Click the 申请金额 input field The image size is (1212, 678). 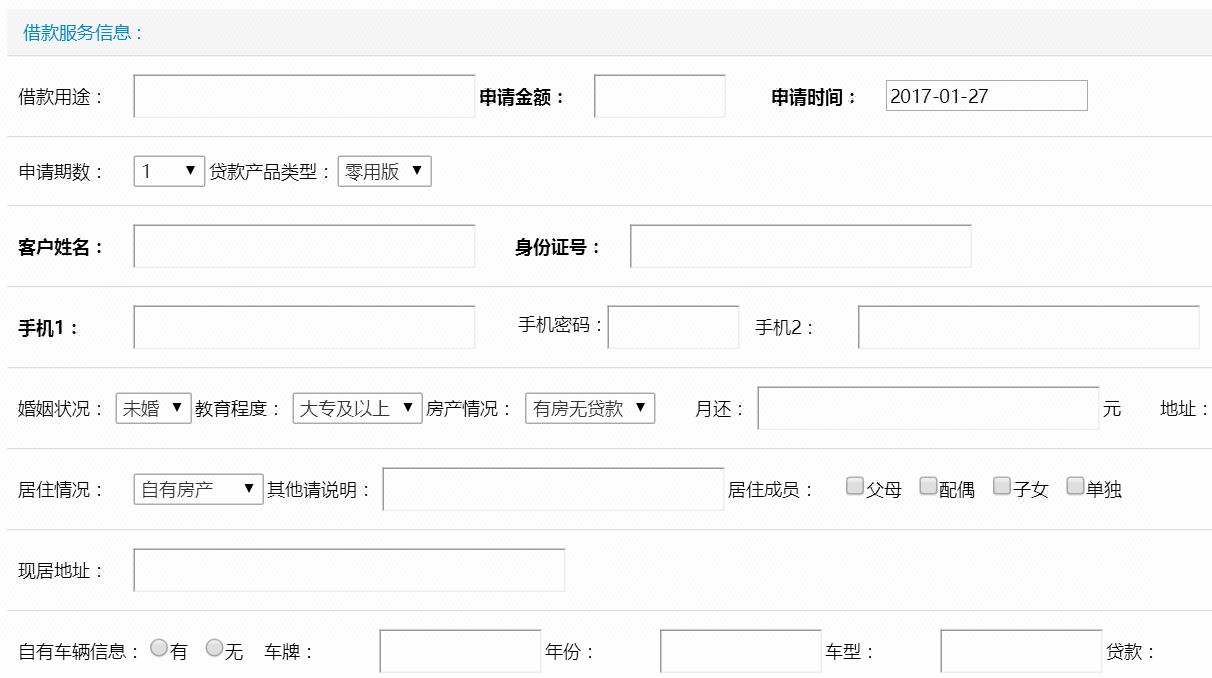pyautogui.click(x=659, y=96)
